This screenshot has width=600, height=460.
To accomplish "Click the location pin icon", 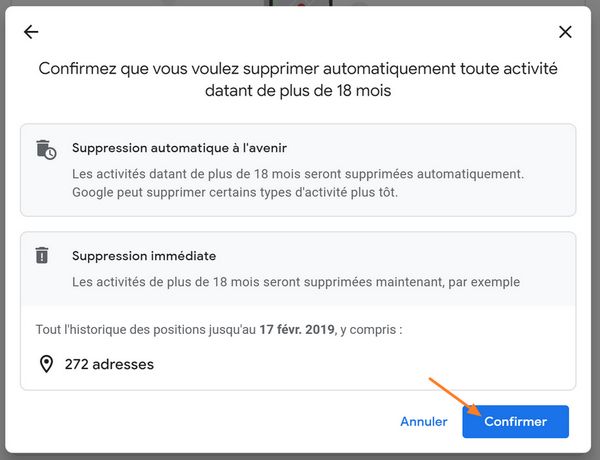I will coord(46,364).
